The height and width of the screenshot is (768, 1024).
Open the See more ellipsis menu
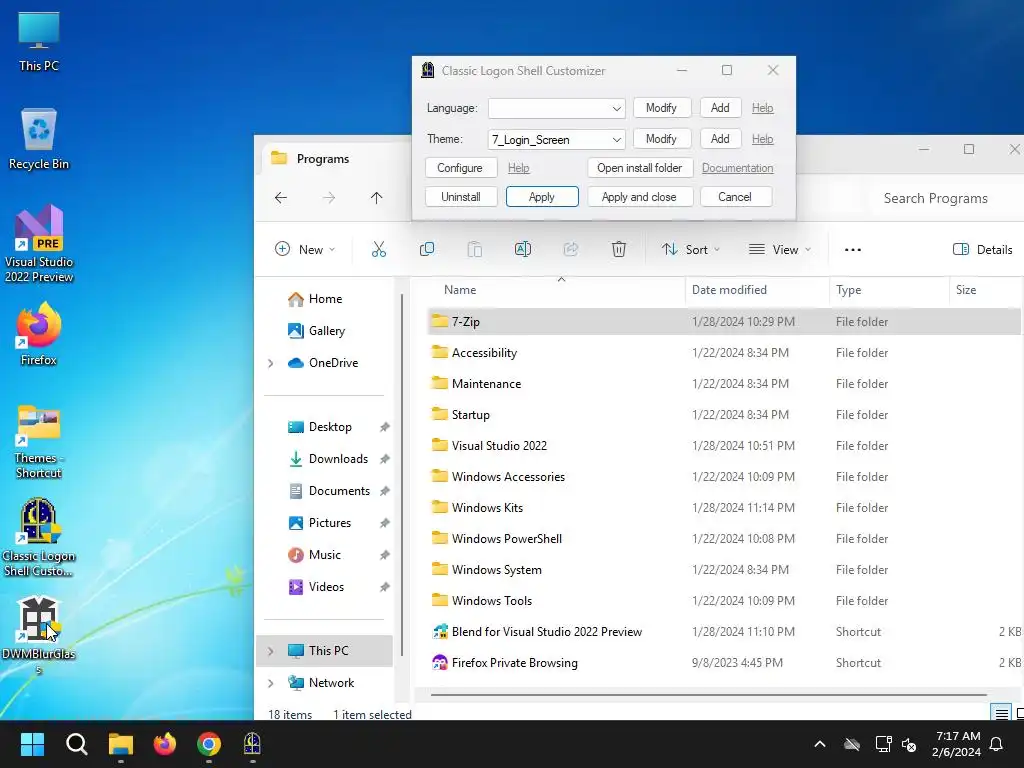pos(853,249)
